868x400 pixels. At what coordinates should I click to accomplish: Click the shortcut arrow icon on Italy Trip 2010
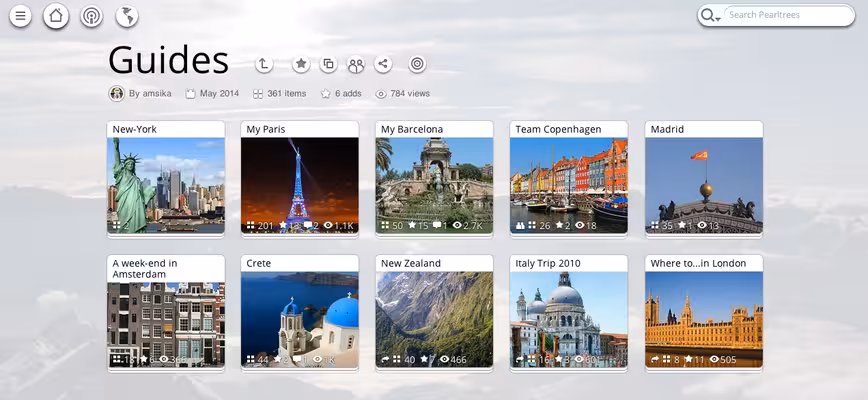[x=520, y=360]
